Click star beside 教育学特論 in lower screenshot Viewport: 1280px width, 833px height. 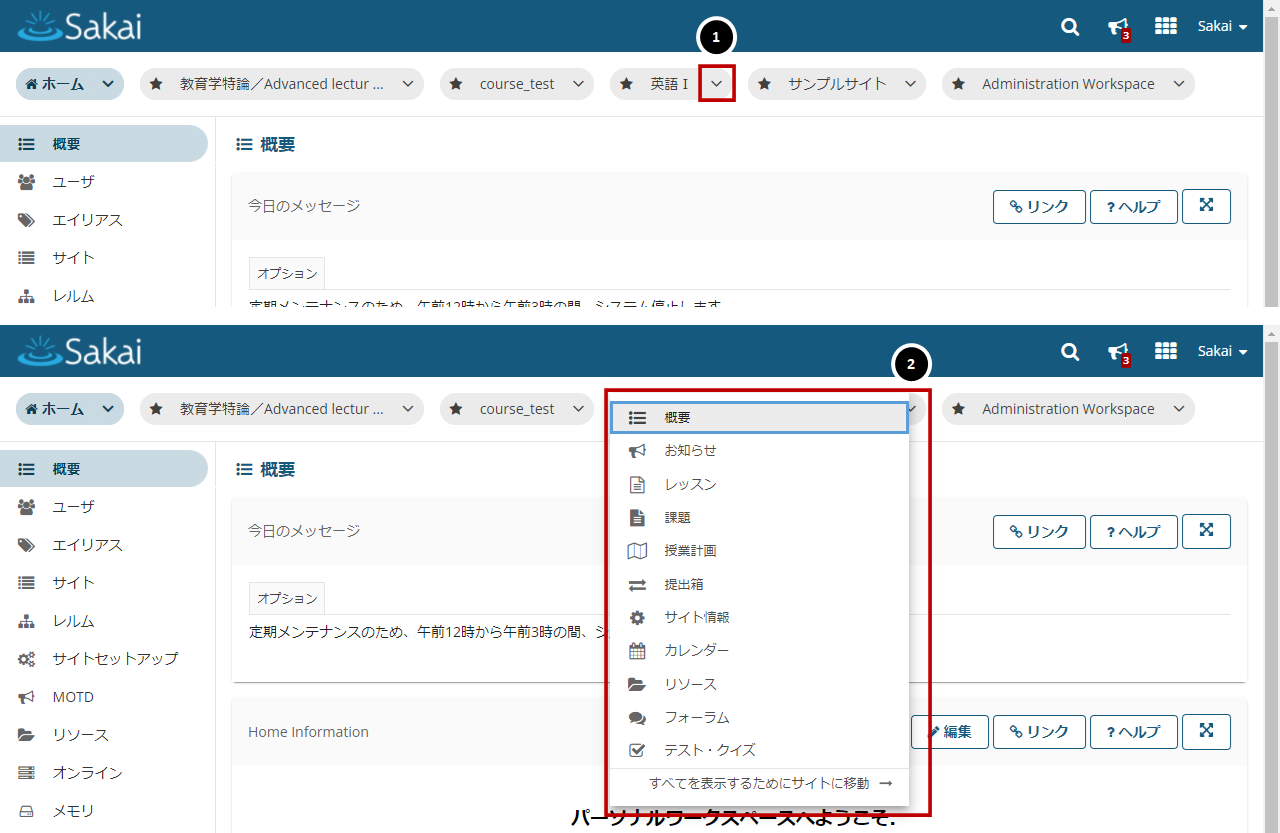[157, 409]
